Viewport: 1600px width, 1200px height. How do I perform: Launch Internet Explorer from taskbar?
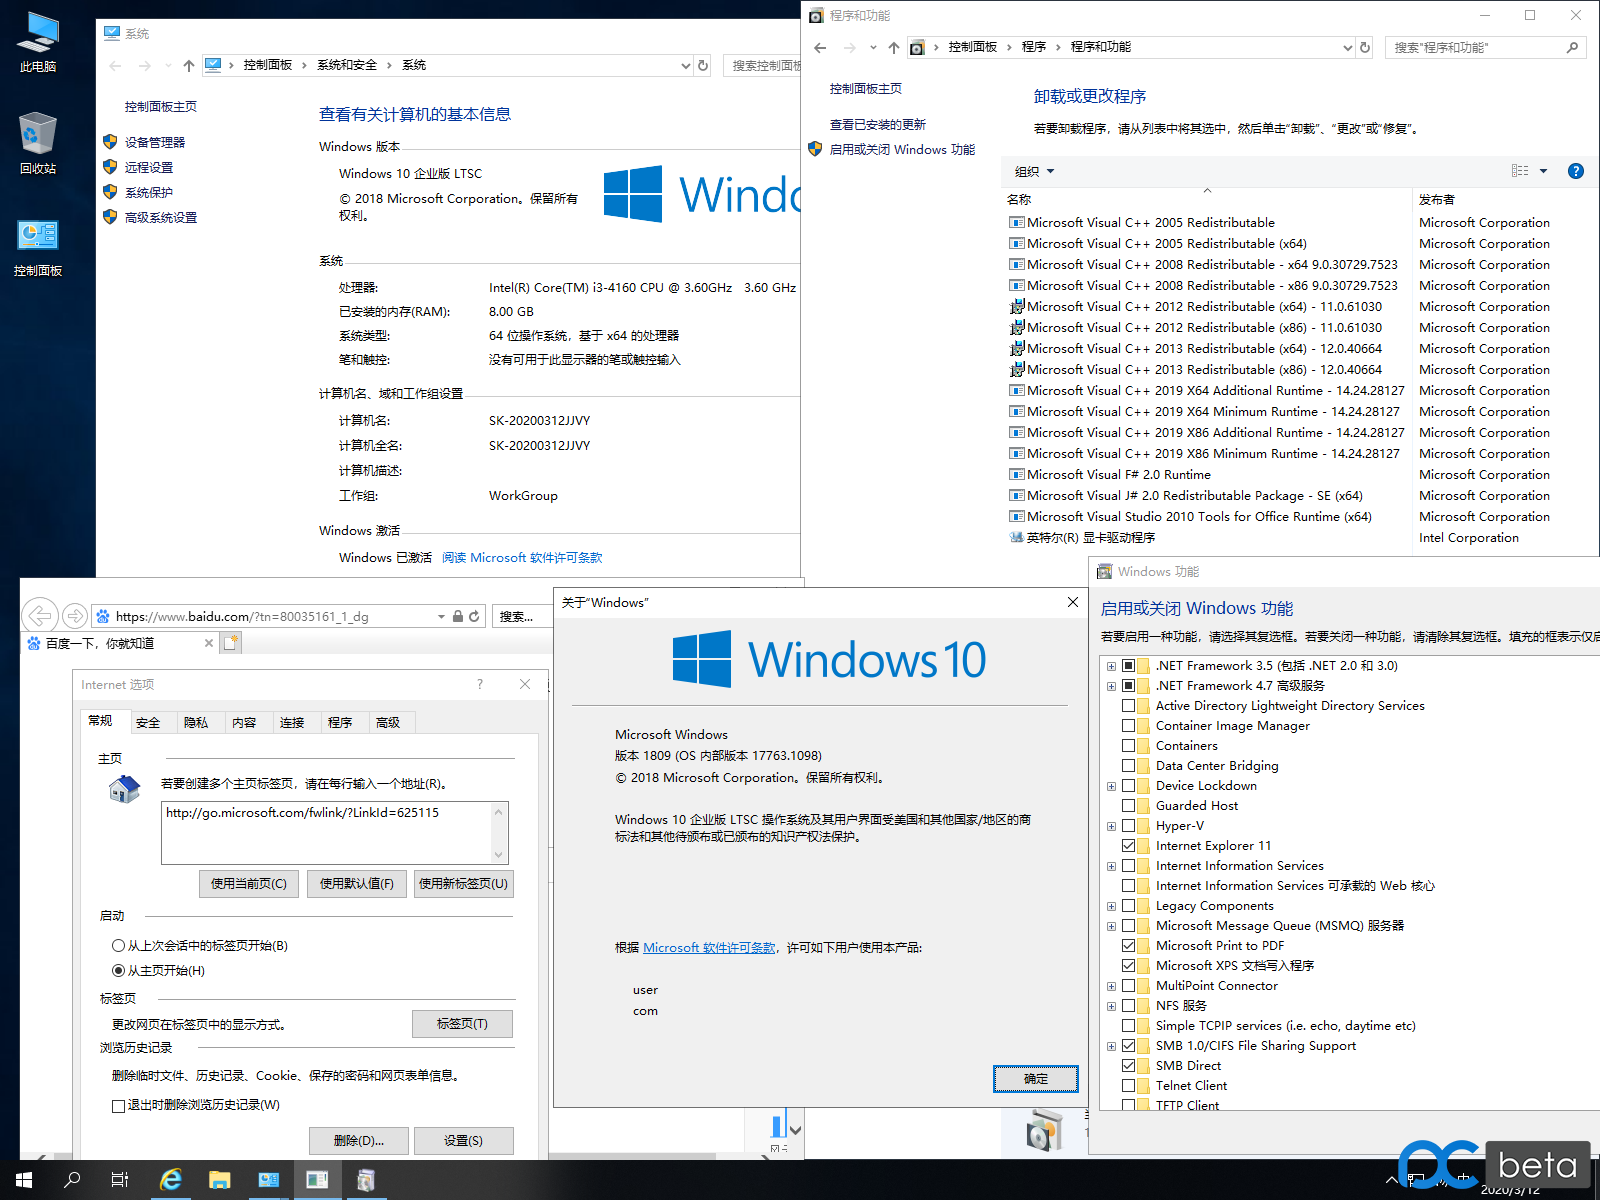pyautogui.click(x=171, y=1180)
